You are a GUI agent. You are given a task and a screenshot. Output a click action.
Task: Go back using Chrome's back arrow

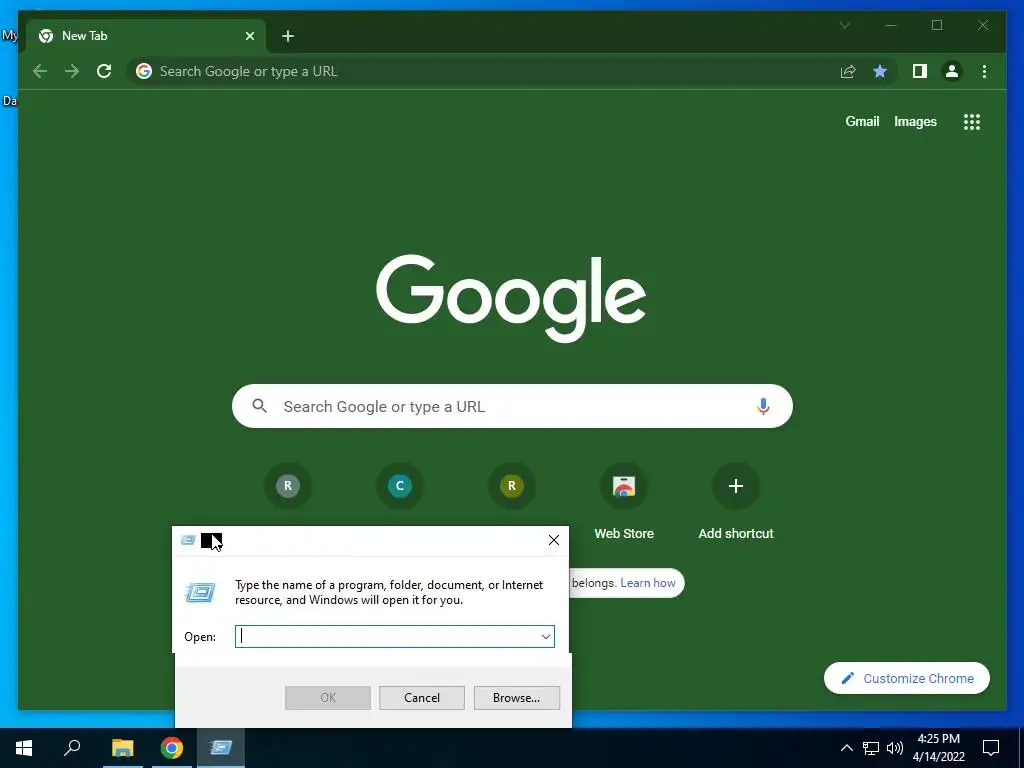point(40,71)
